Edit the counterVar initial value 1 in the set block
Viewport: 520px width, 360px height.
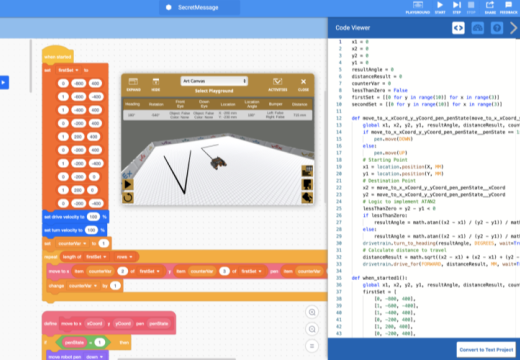(104, 243)
